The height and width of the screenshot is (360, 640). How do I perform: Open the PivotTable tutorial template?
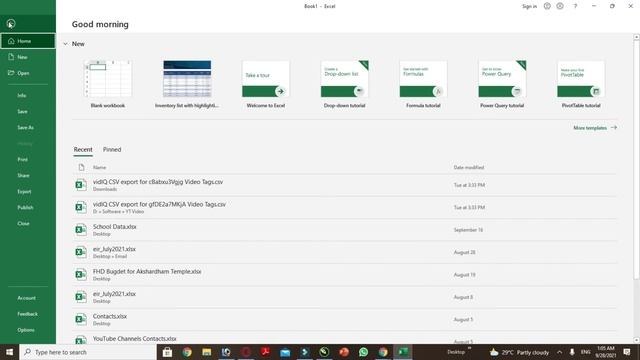pyautogui.click(x=581, y=84)
